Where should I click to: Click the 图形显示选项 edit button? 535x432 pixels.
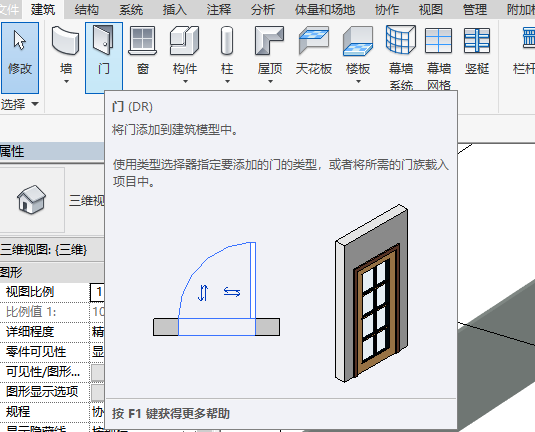(x=98, y=392)
